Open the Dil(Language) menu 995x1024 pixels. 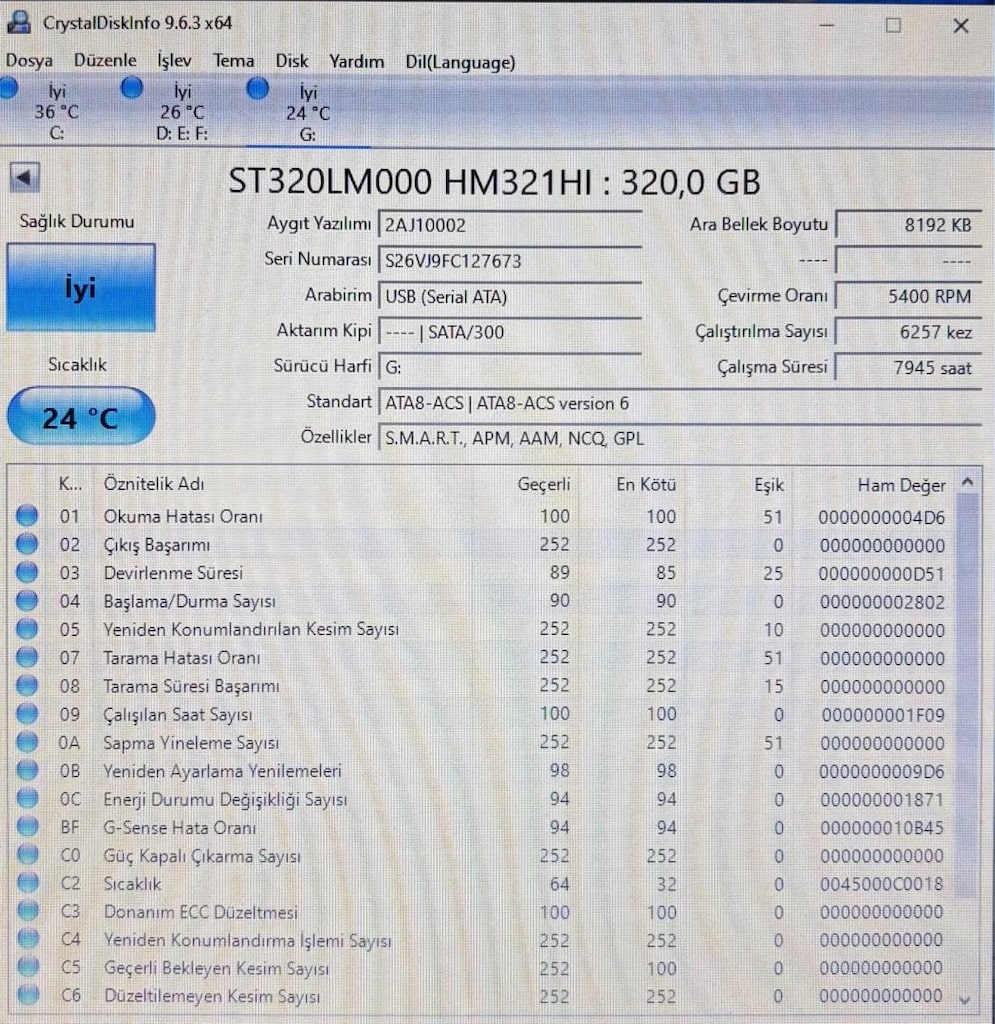[460, 62]
